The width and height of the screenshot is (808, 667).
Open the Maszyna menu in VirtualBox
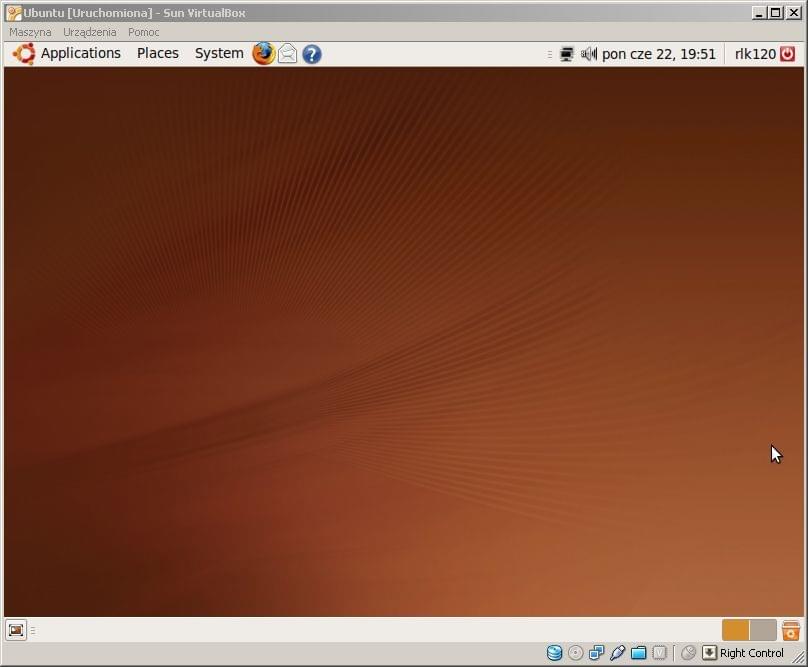point(30,32)
